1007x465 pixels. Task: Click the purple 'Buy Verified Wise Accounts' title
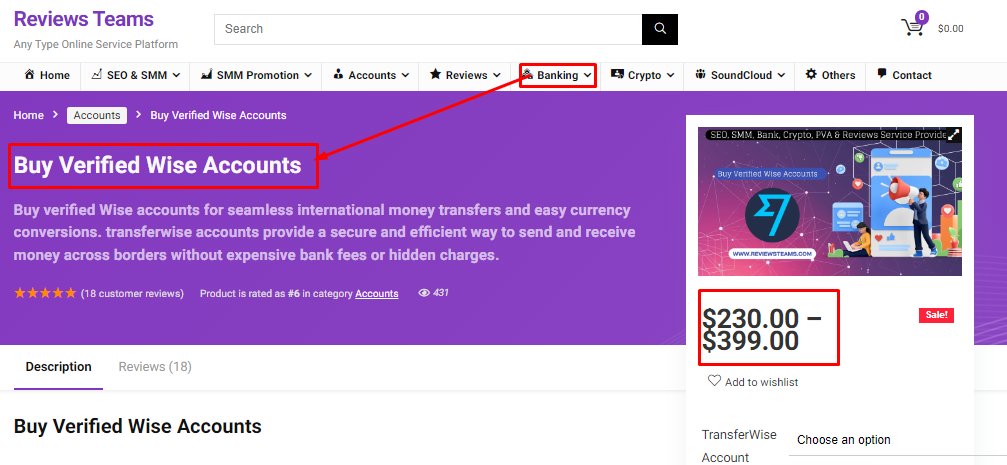(x=157, y=165)
